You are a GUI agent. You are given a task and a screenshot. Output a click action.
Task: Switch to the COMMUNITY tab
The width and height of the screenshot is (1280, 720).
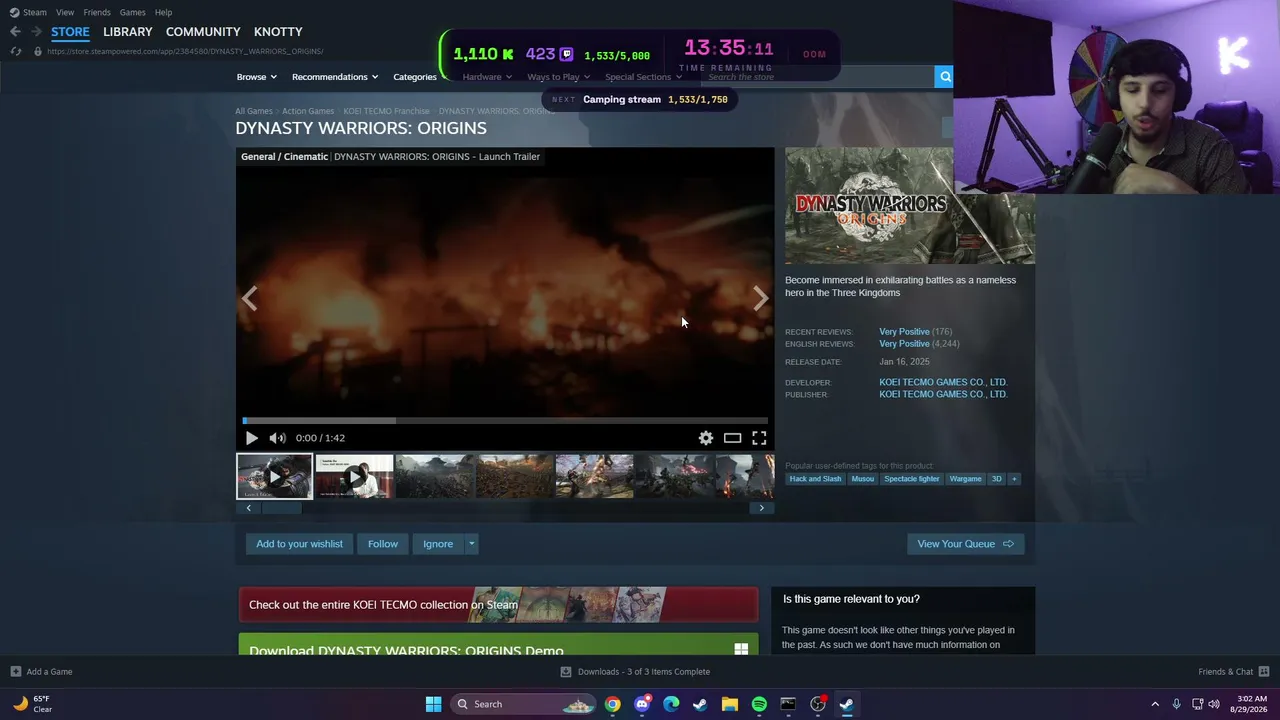coord(203,32)
